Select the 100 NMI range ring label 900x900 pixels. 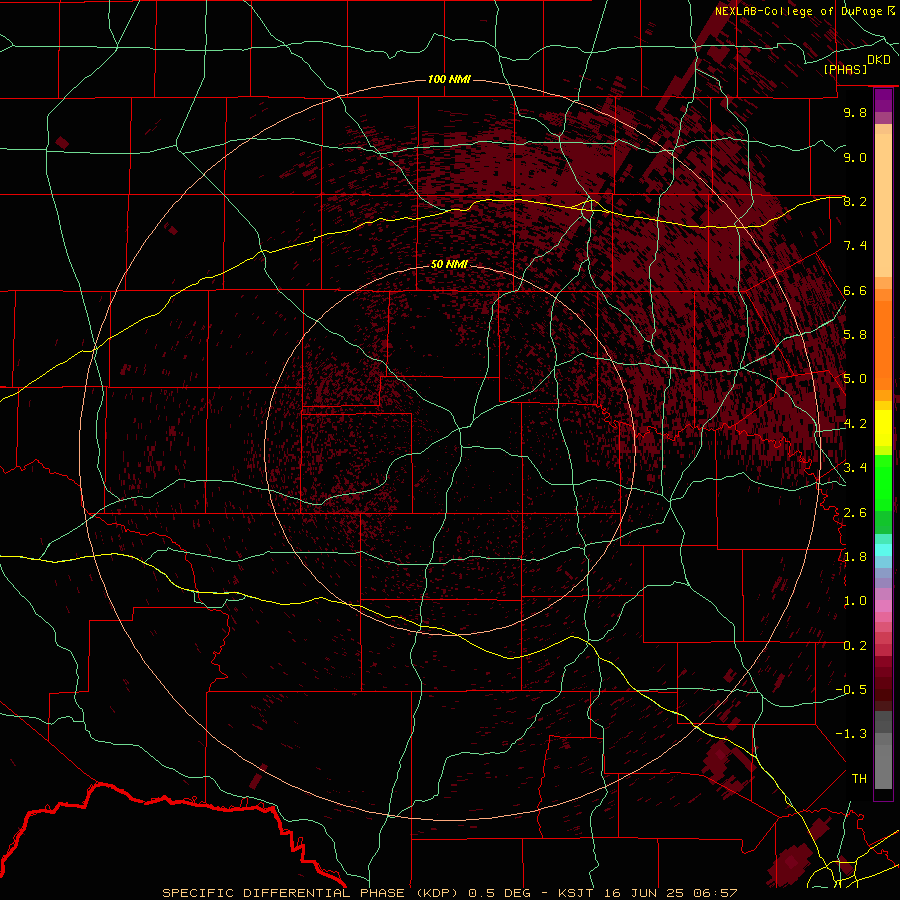point(449,79)
